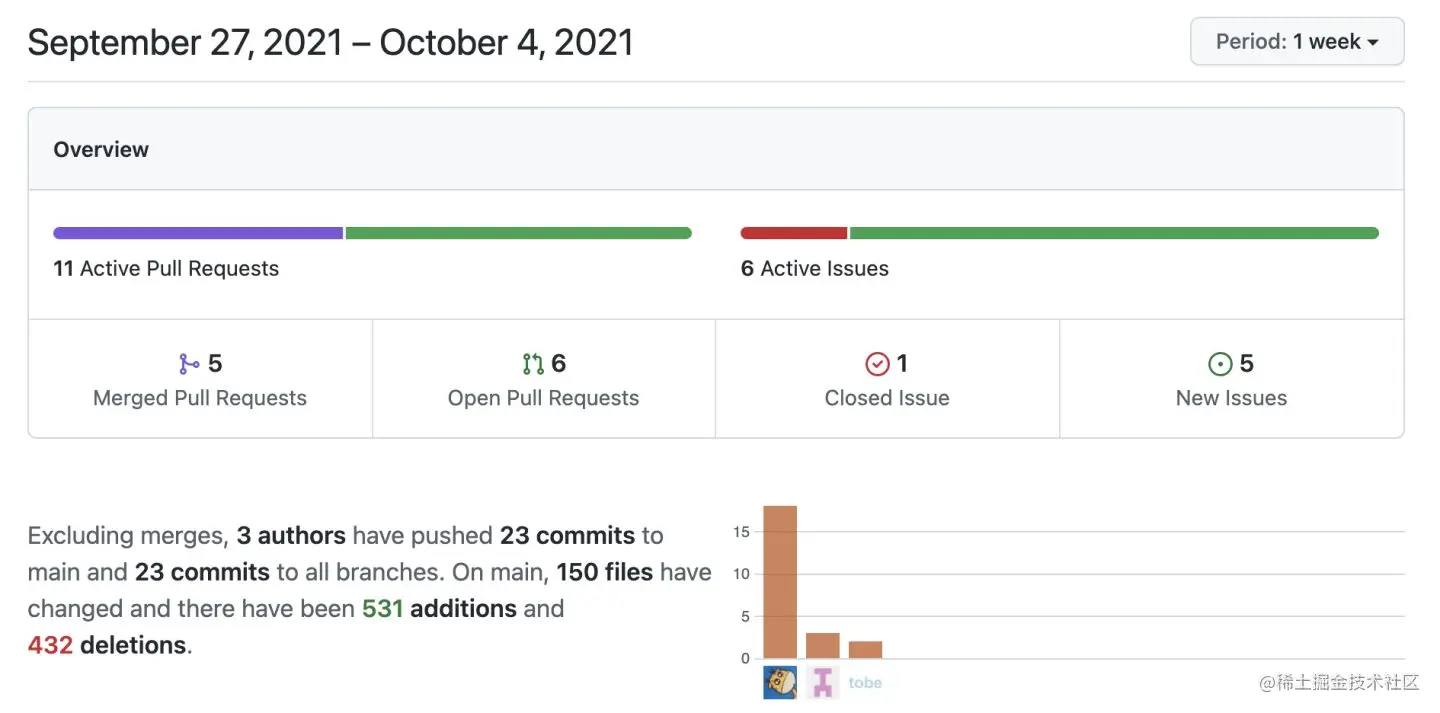Screen dimensions: 1440x713
Task: View the New Issues list
Action: click(1231, 398)
